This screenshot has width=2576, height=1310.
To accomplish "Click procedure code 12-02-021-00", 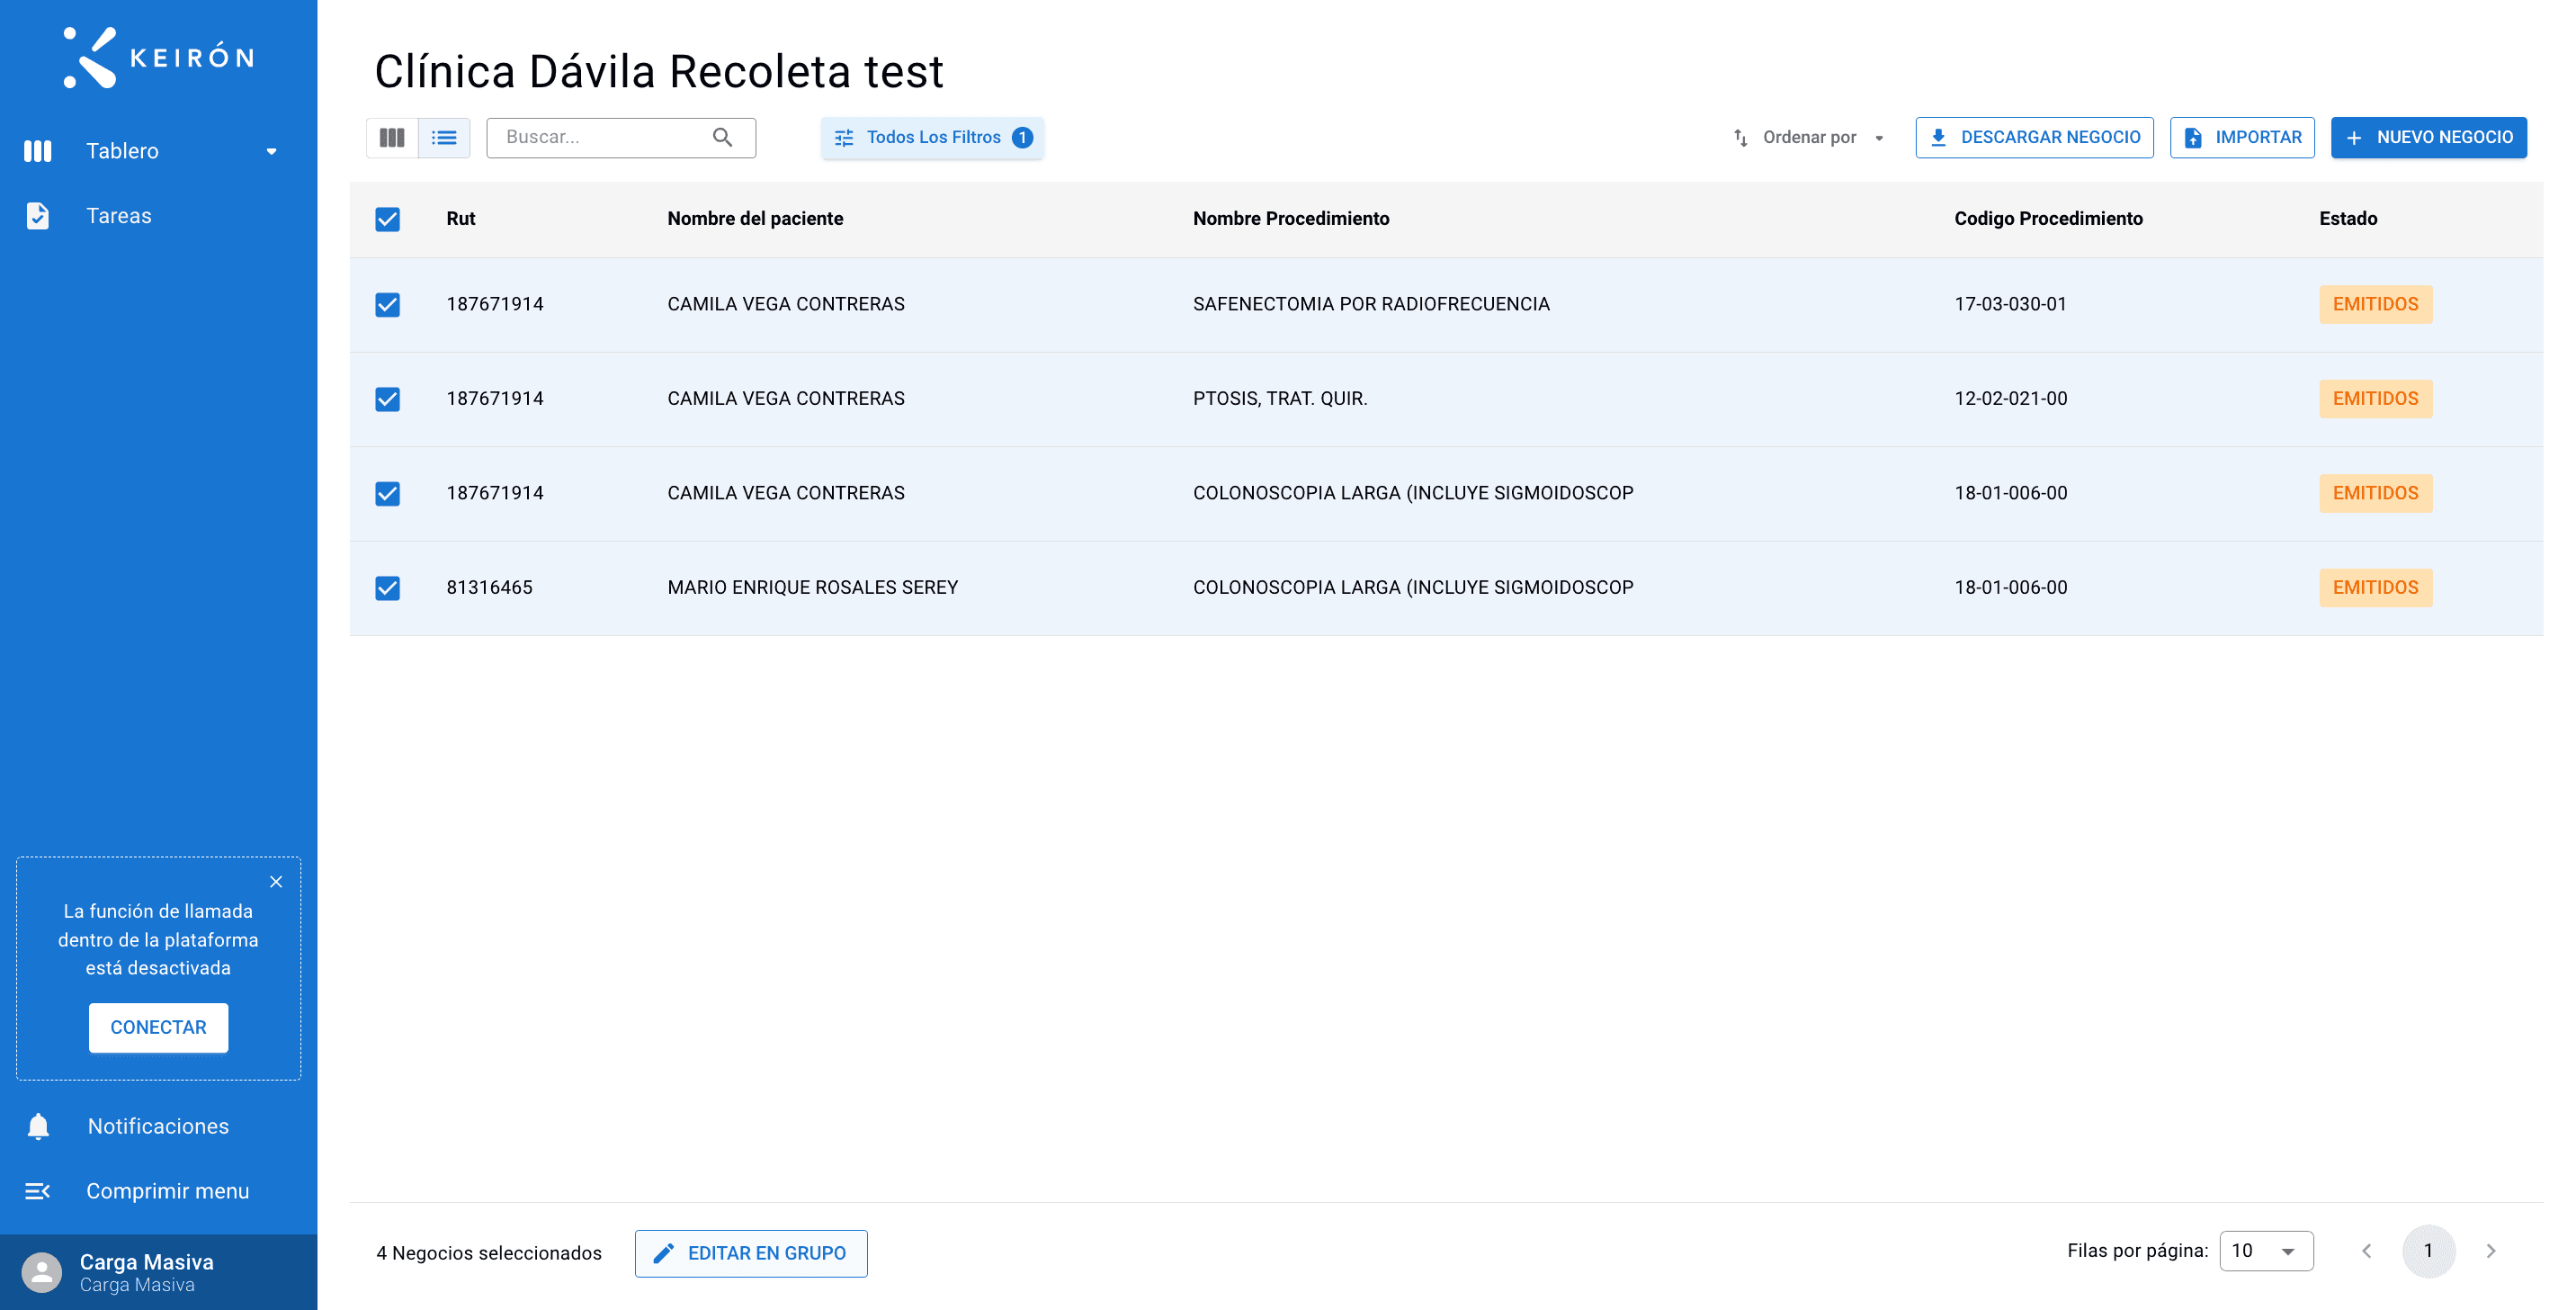I will [2010, 398].
